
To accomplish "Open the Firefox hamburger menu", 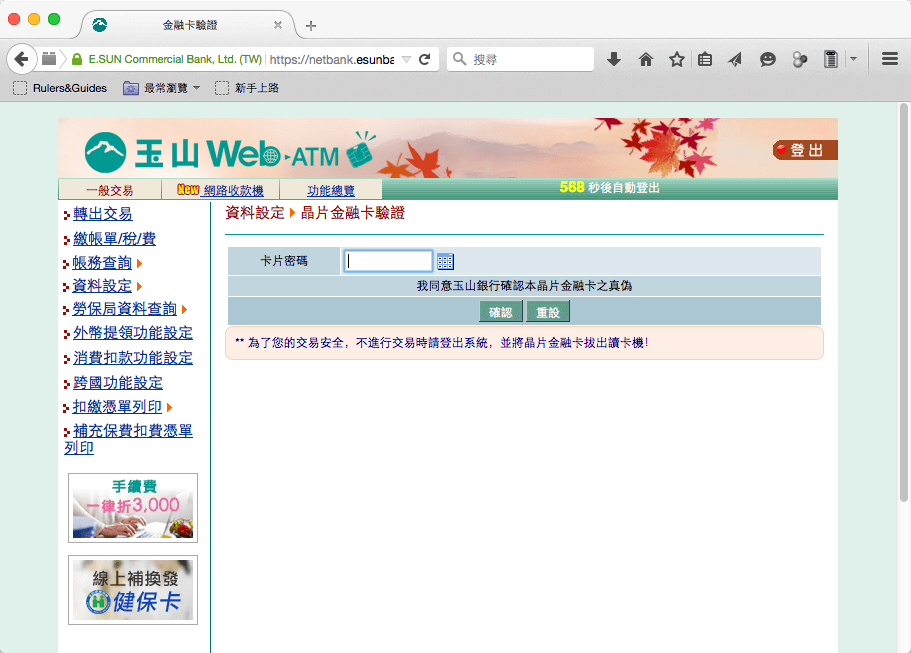I will (x=889, y=59).
